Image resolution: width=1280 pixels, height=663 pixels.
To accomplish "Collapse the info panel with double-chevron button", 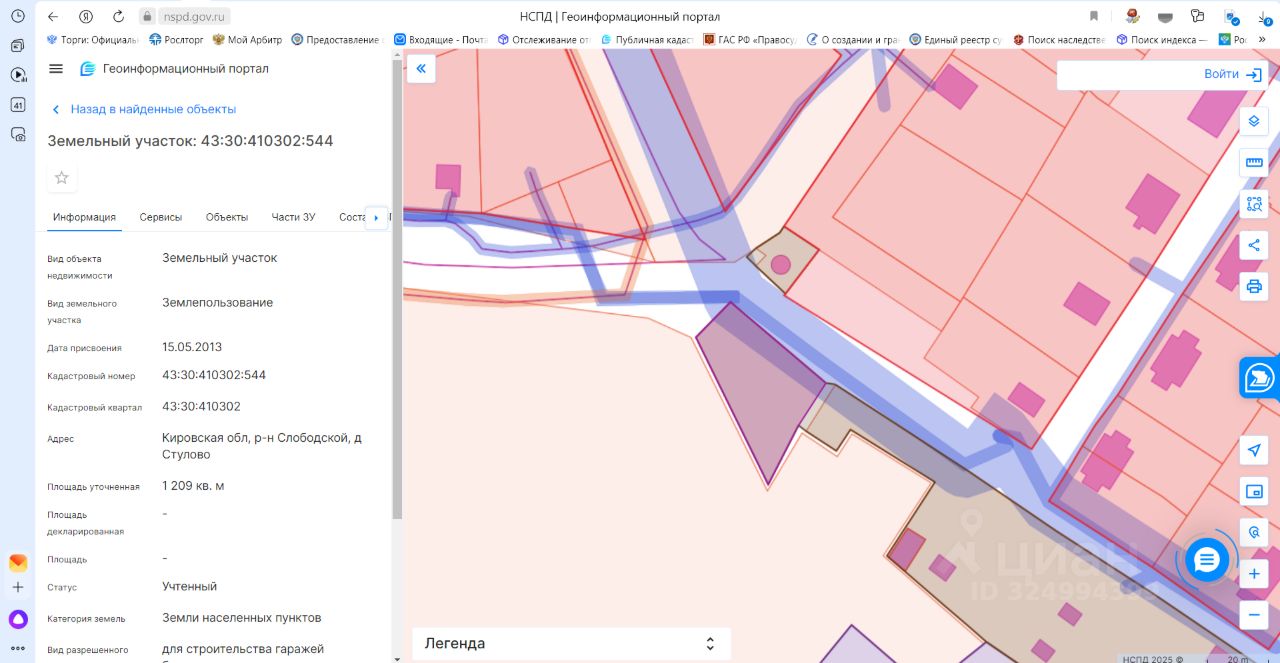I will pos(421,69).
